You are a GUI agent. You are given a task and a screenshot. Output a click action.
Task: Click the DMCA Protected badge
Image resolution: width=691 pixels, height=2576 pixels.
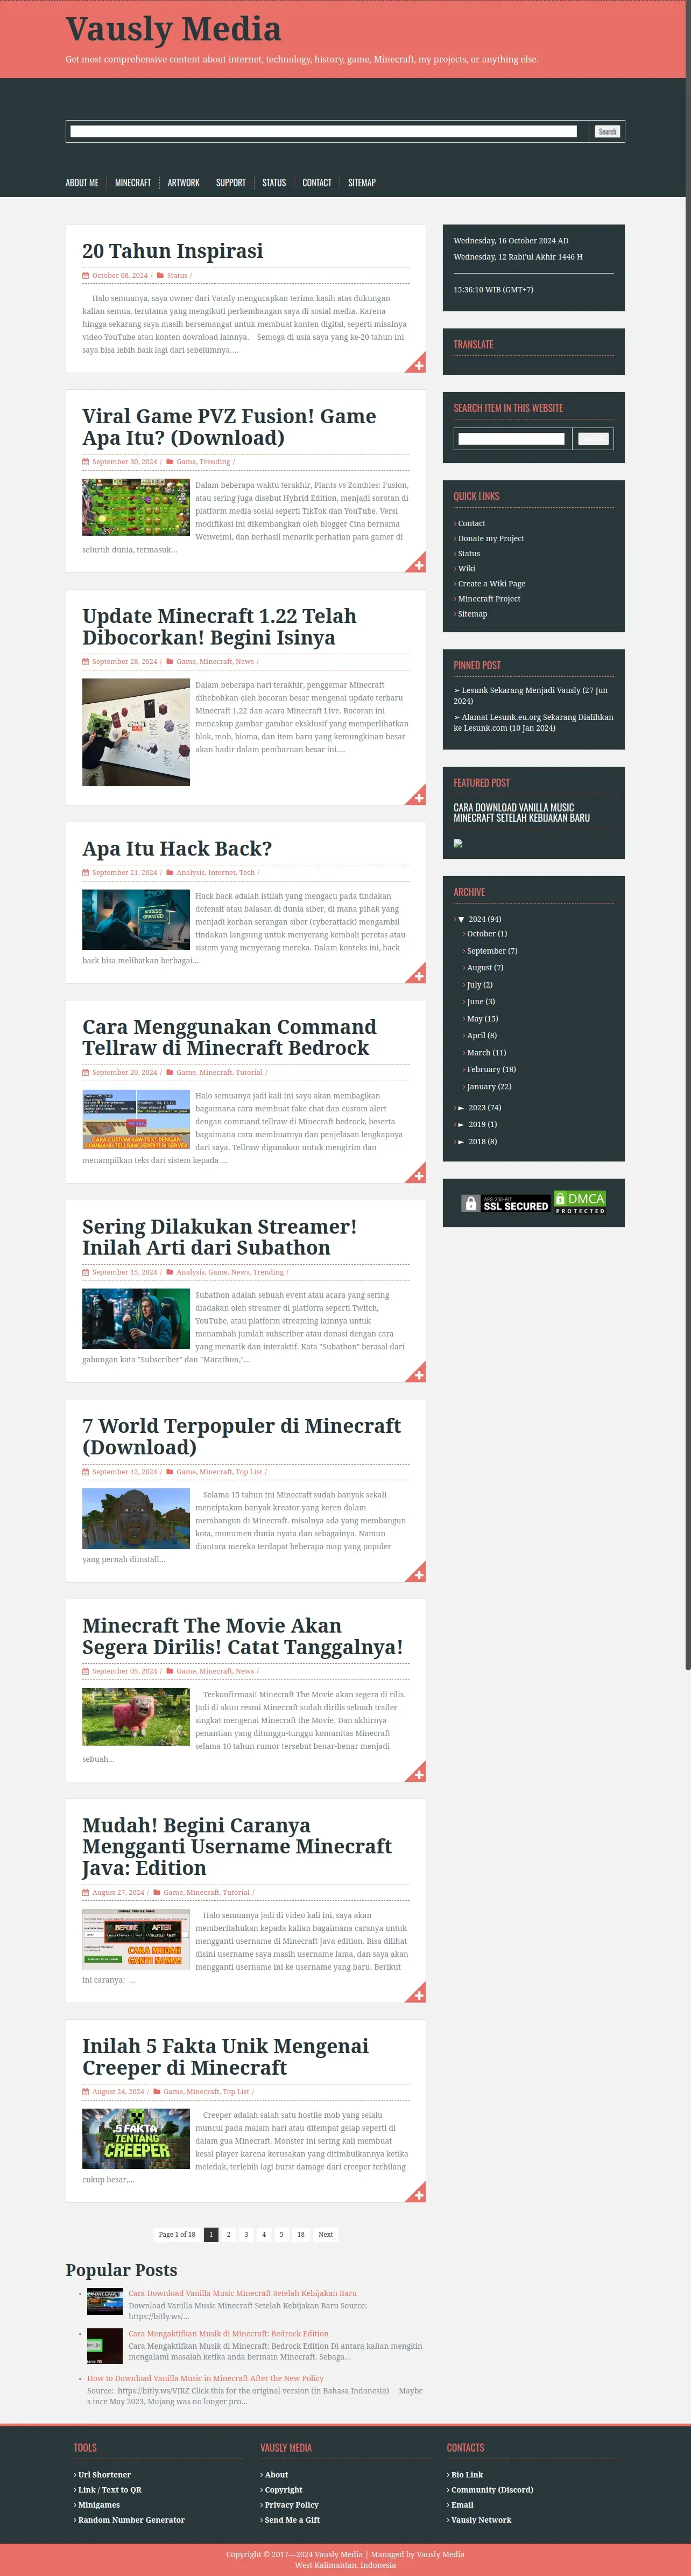[580, 1203]
